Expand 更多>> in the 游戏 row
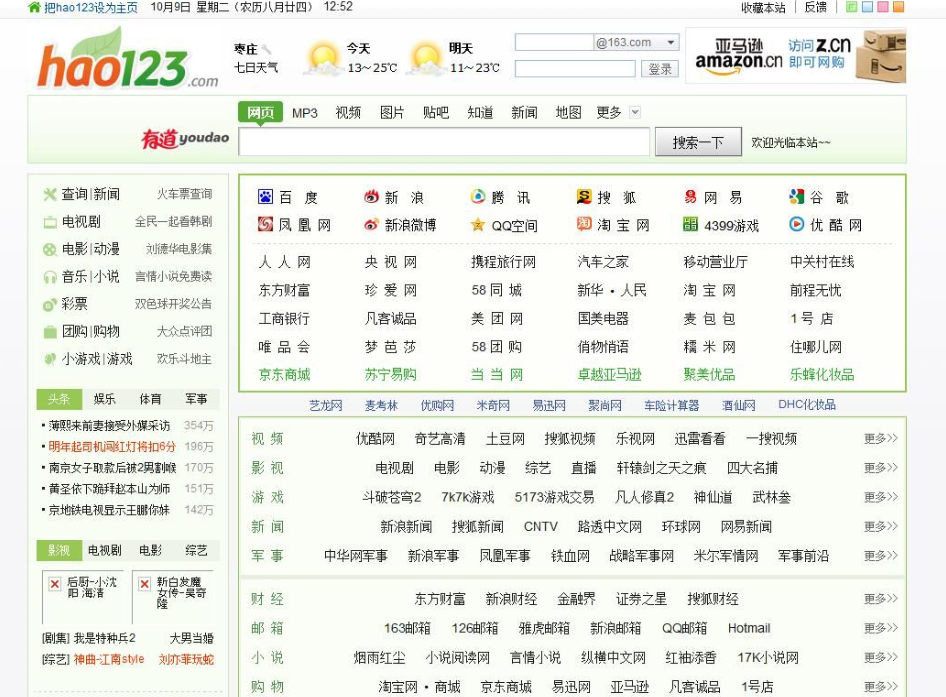This screenshot has width=946, height=697. (880, 497)
